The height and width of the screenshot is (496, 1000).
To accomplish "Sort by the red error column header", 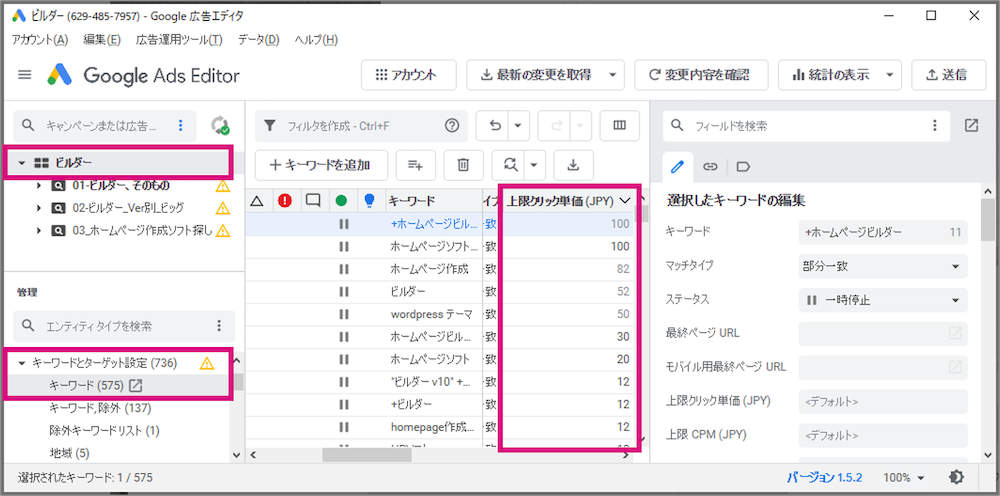I will tap(284, 201).
